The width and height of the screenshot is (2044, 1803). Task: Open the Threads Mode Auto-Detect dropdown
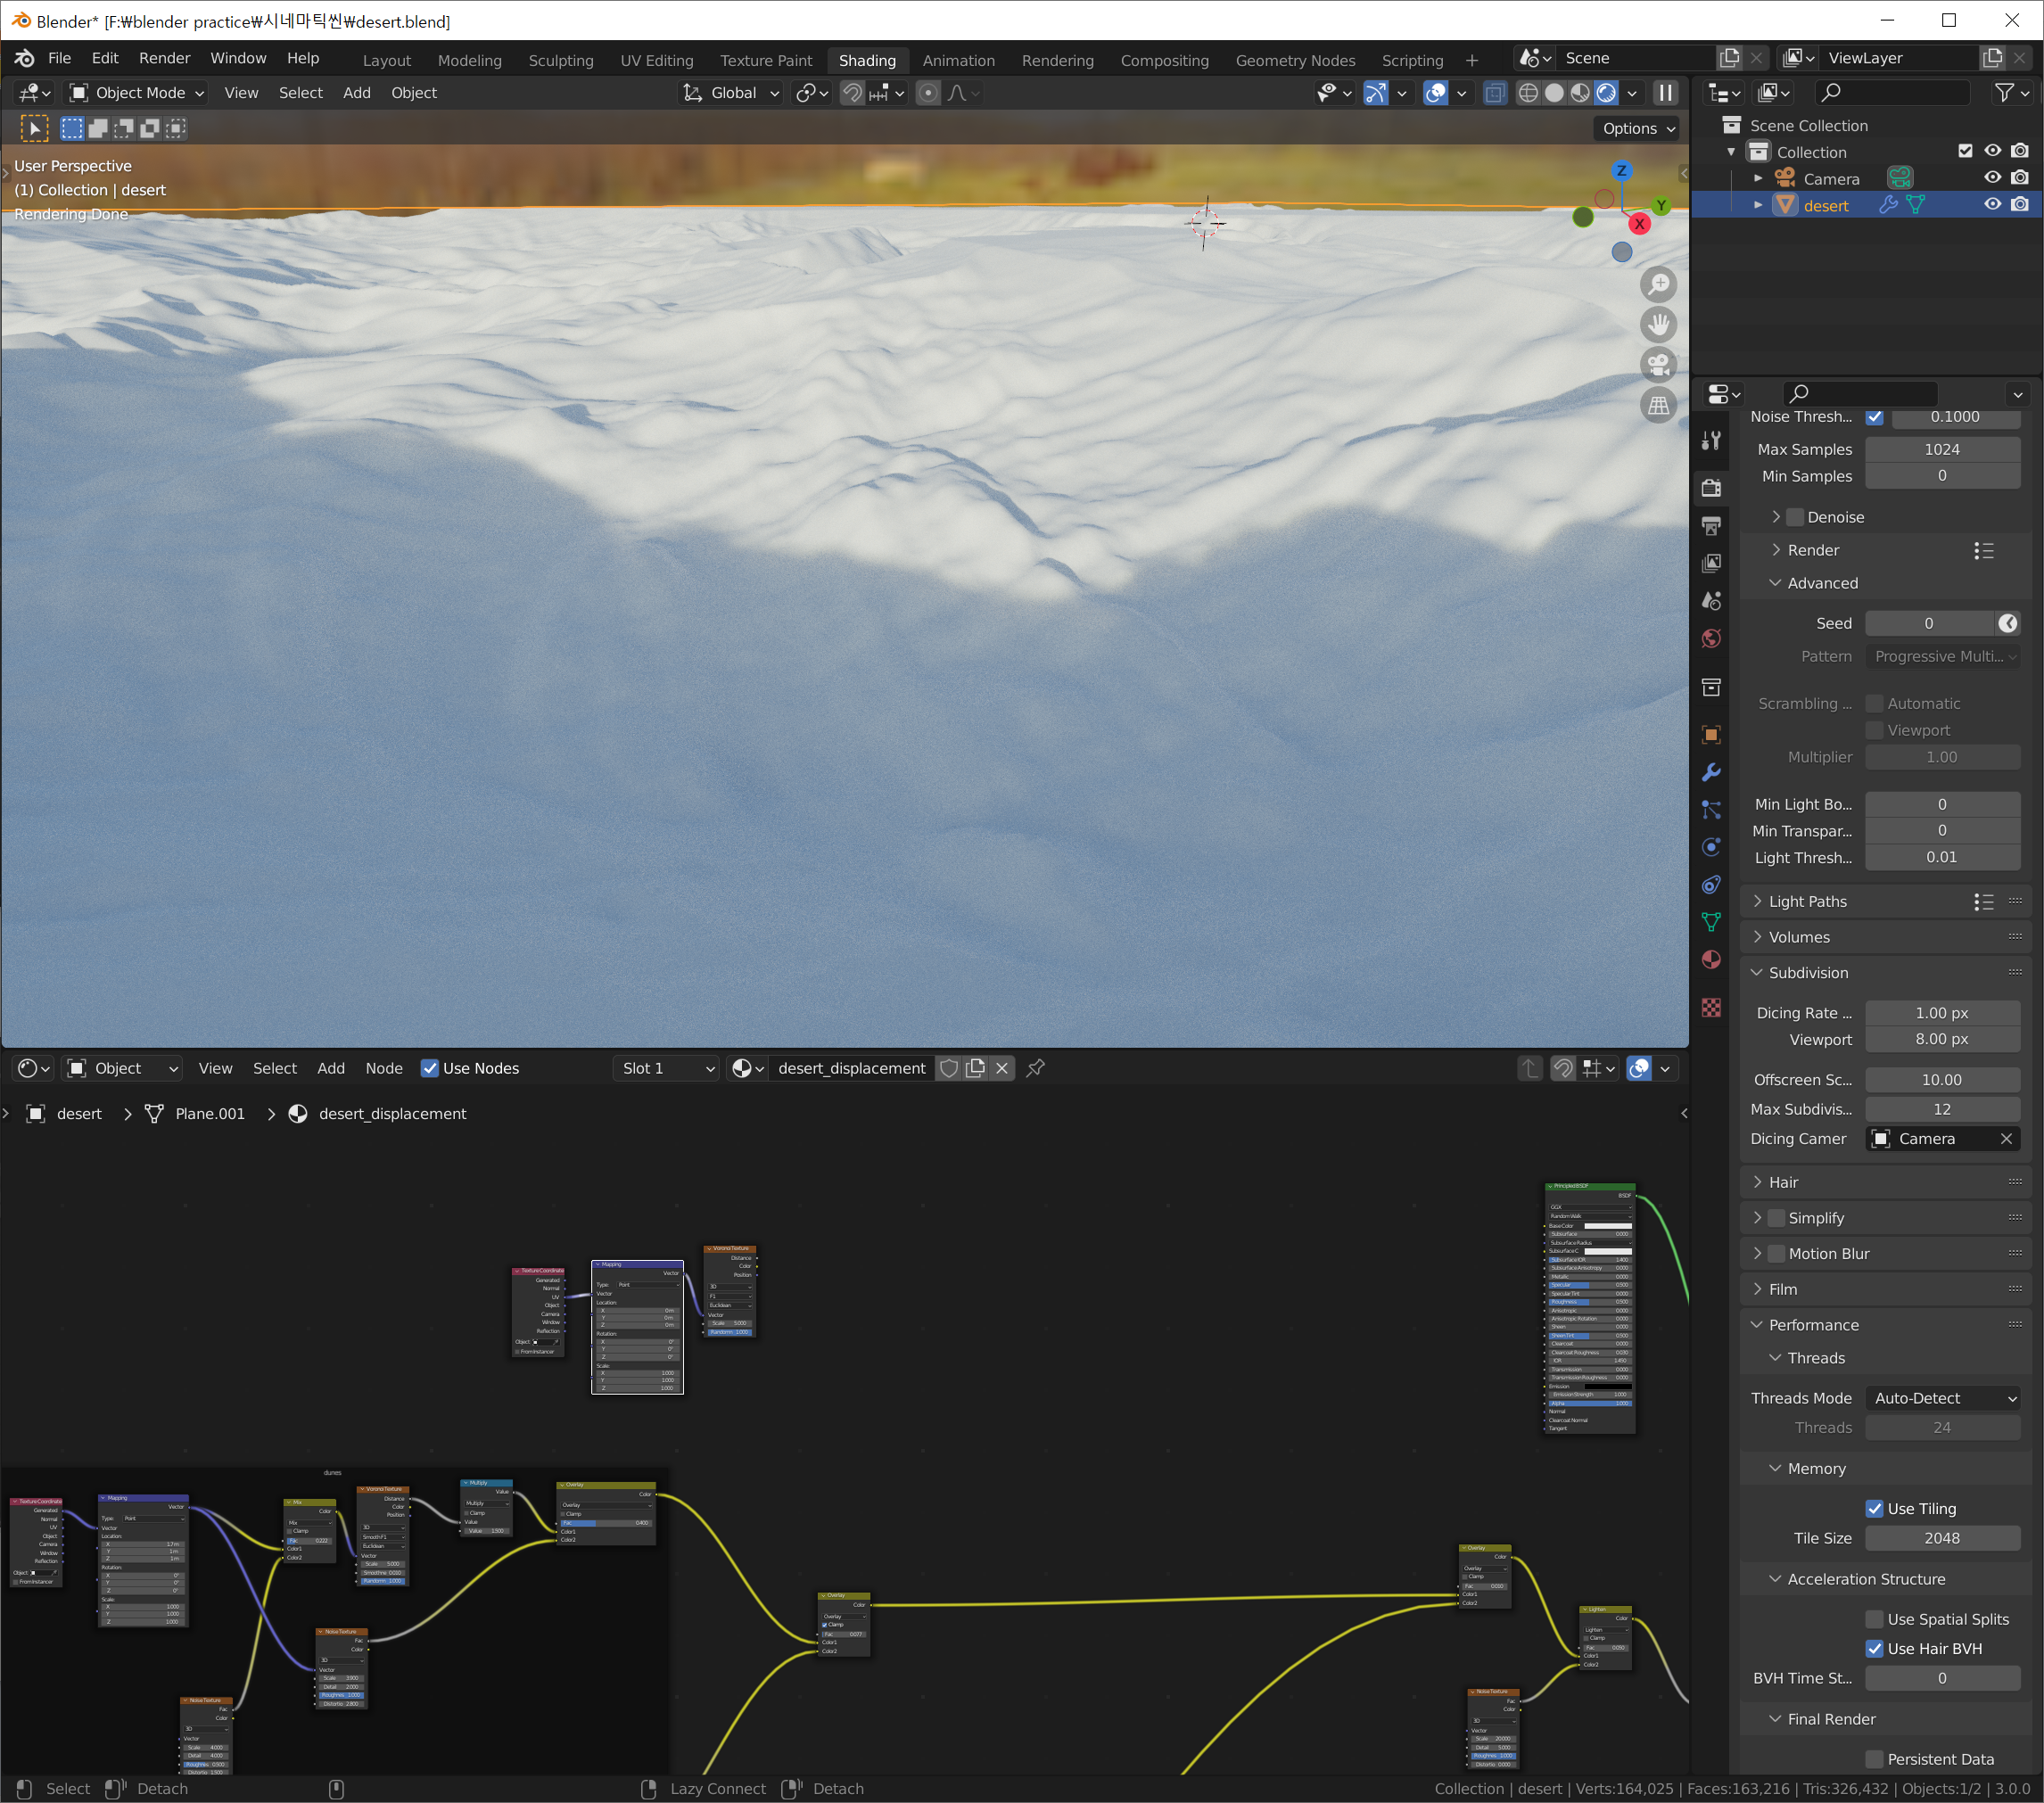pos(1942,1398)
